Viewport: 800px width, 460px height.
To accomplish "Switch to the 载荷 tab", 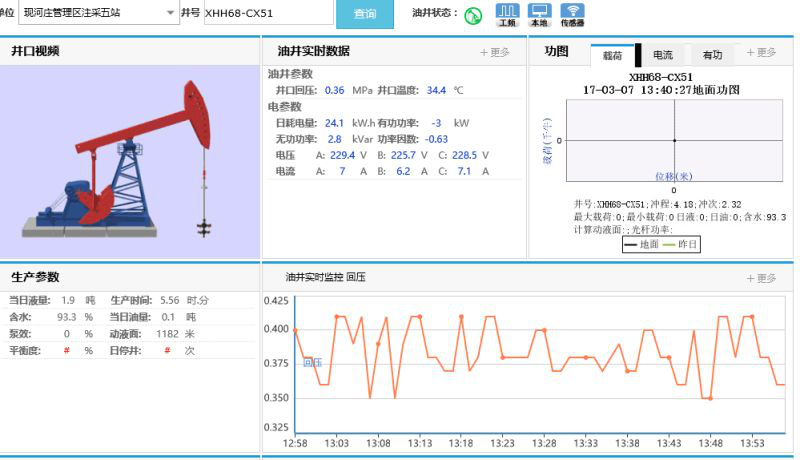I will [x=612, y=55].
